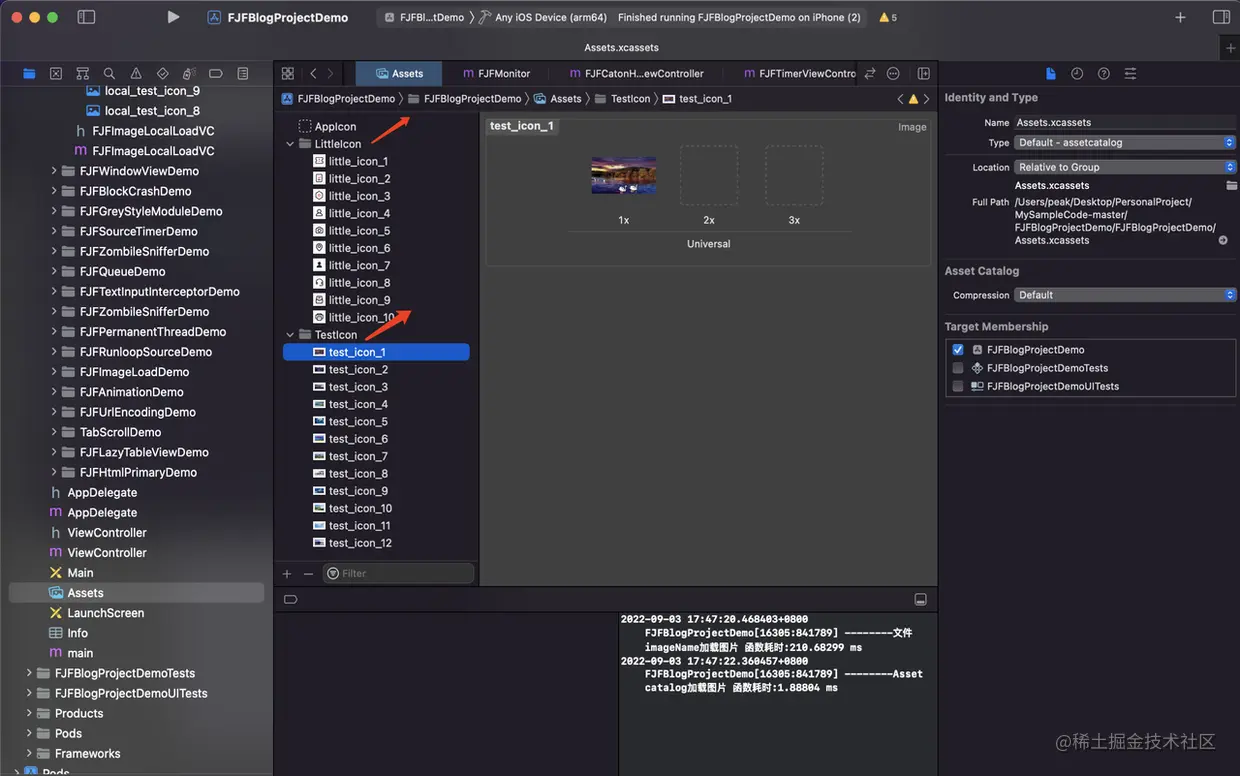Show the History inspector clock icon
The image size is (1240, 776).
click(1077, 73)
